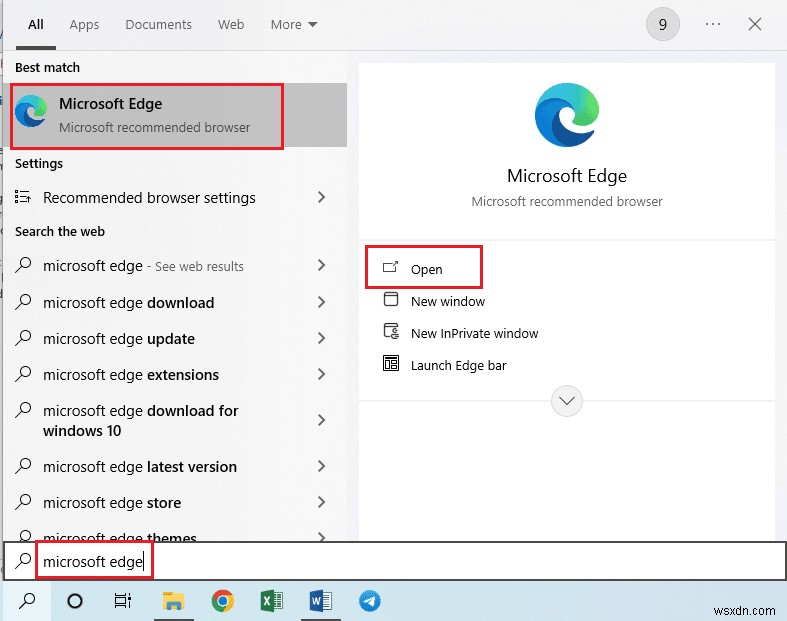
Task: Switch to the Documents tab
Action: point(158,24)
